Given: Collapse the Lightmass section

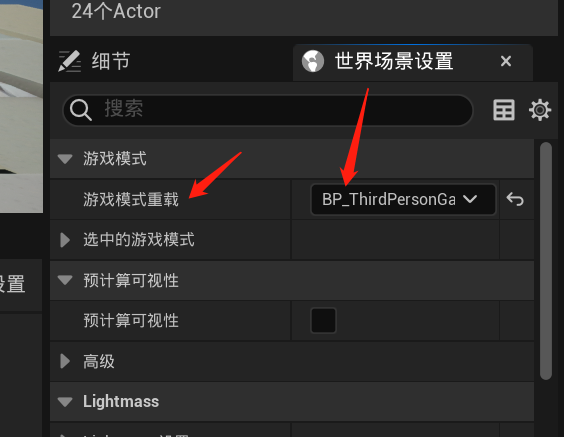Looking at the screenshot, I should (65, 402).
